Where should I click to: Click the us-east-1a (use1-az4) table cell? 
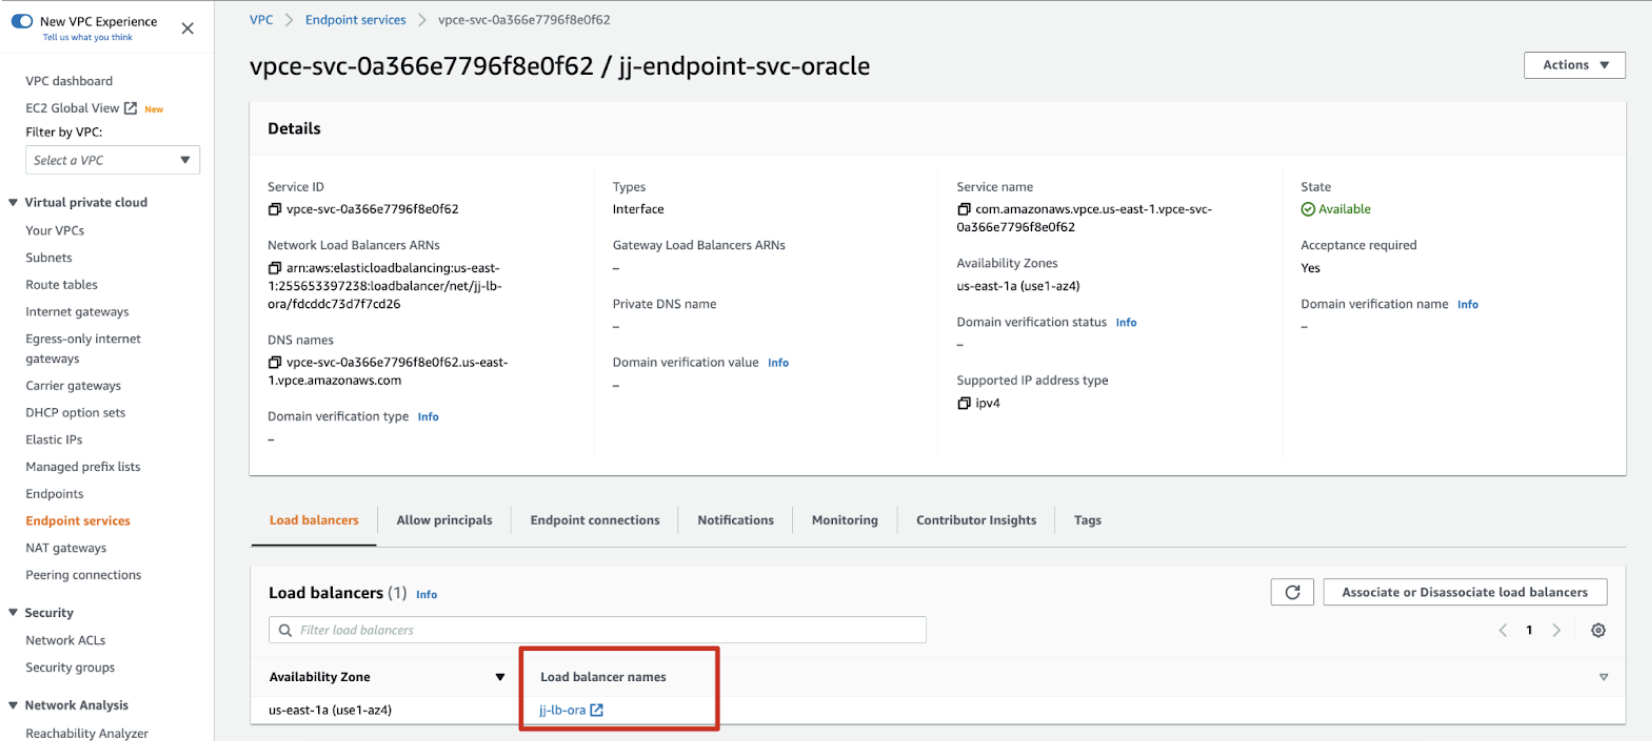point(330,710)
